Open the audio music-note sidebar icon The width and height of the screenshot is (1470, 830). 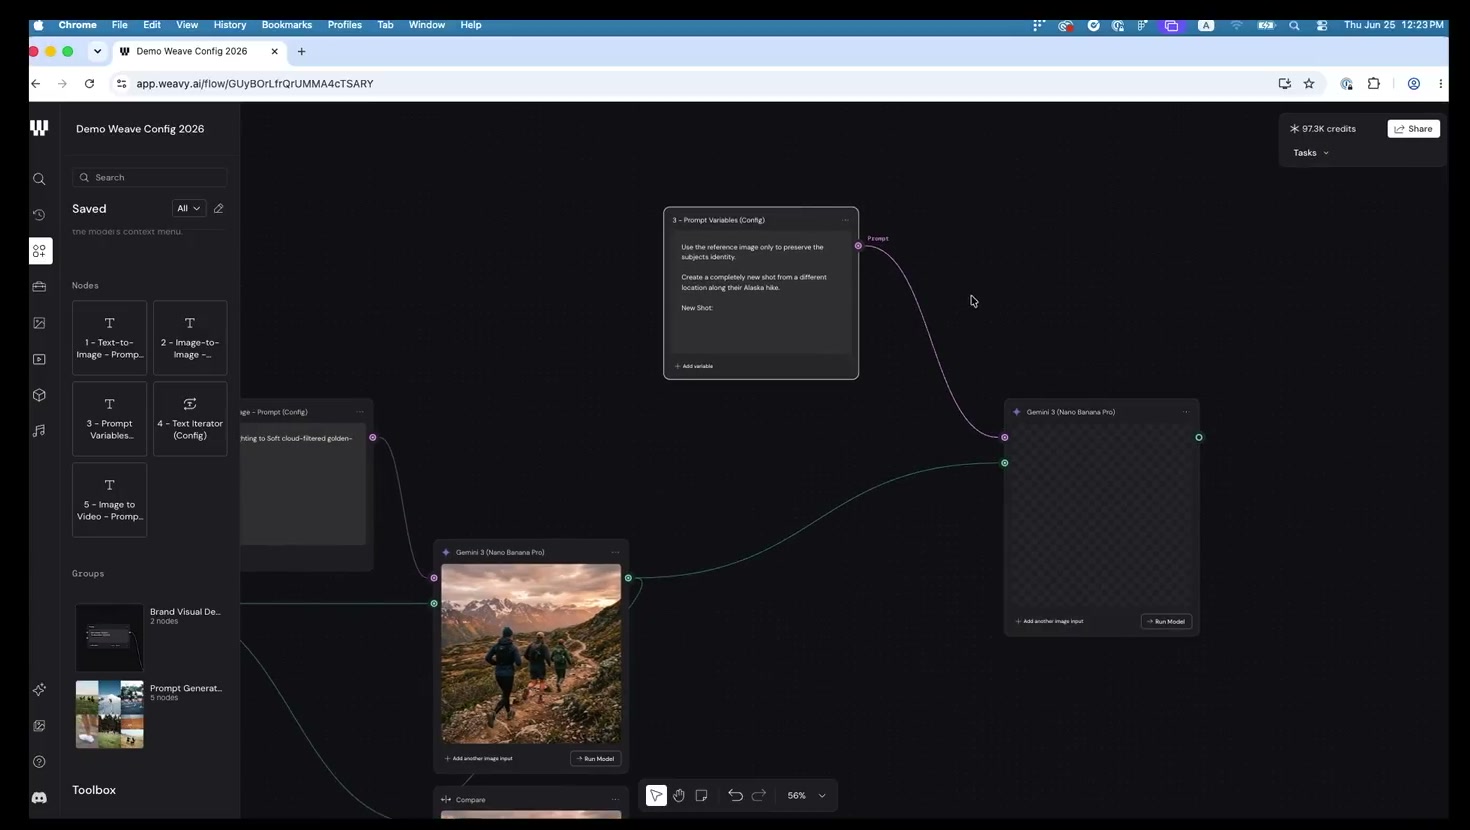(39, 431)
